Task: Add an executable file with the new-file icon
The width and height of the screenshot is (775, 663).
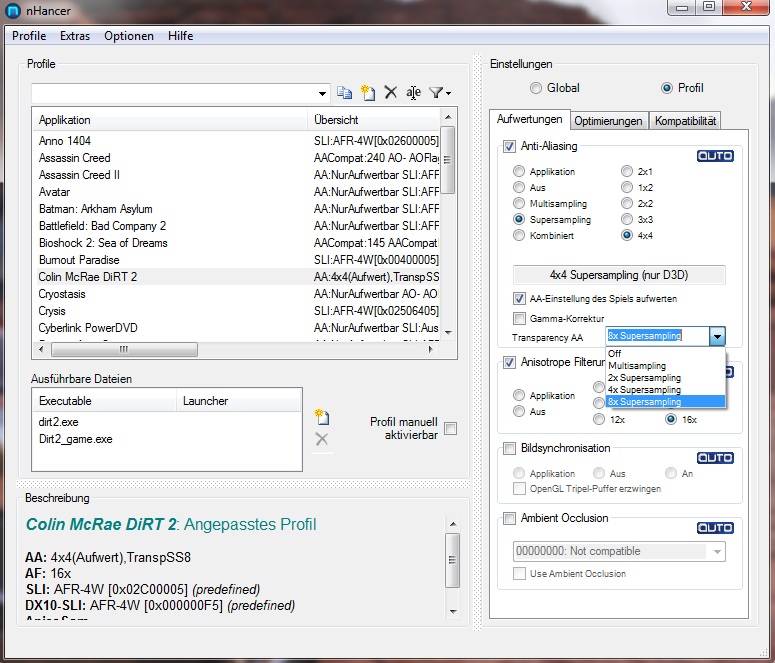Action: [x=322, y=417]
